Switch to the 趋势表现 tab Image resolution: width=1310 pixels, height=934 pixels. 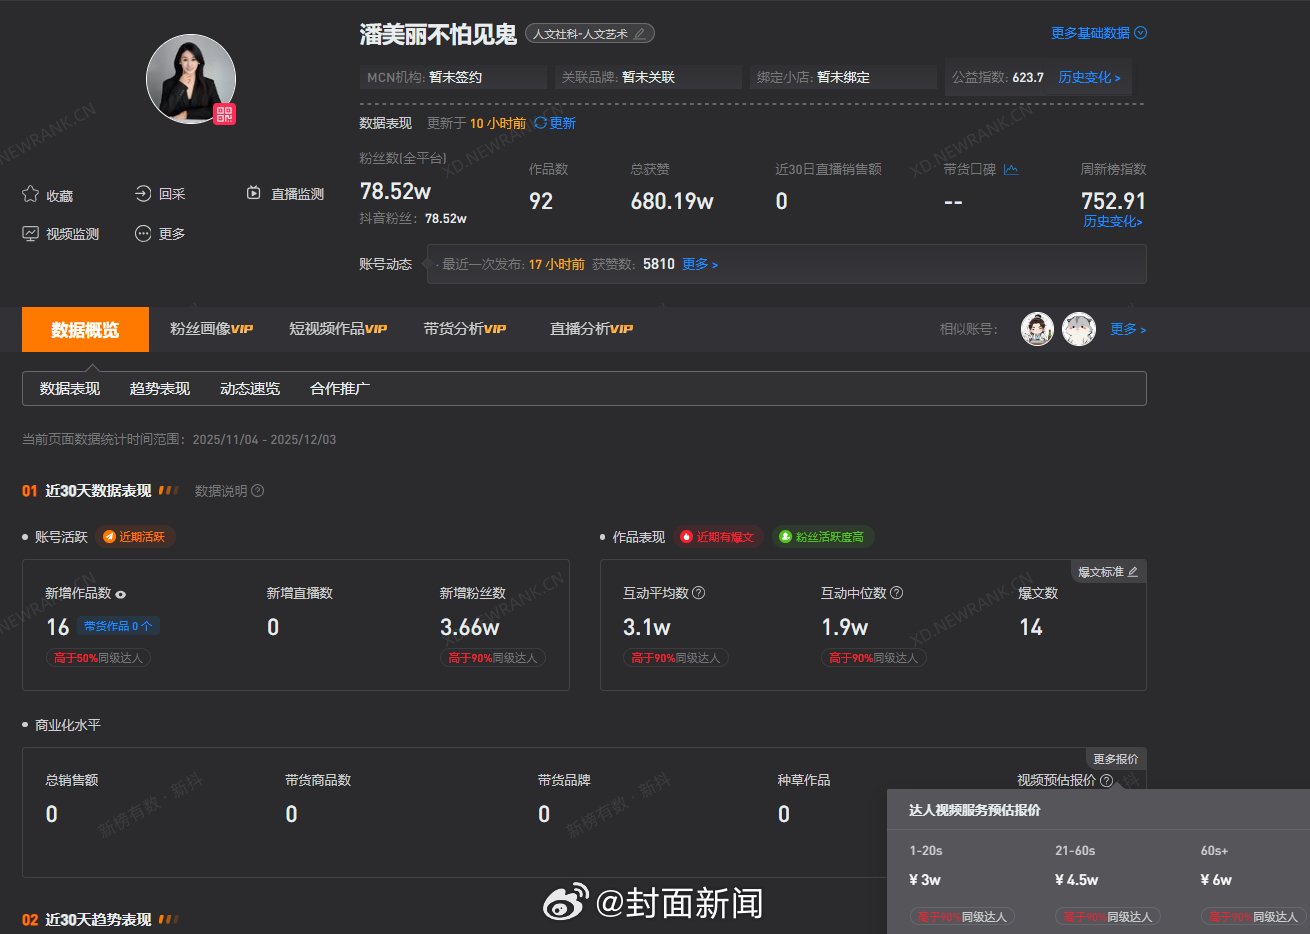click(x=158, y=388)
